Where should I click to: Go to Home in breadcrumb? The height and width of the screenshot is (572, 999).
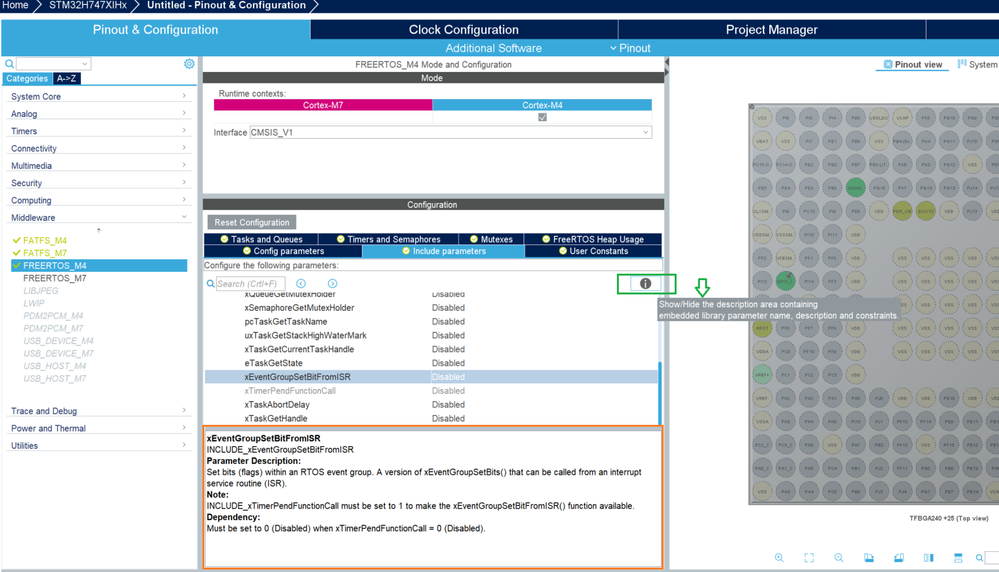pos(15,5)
